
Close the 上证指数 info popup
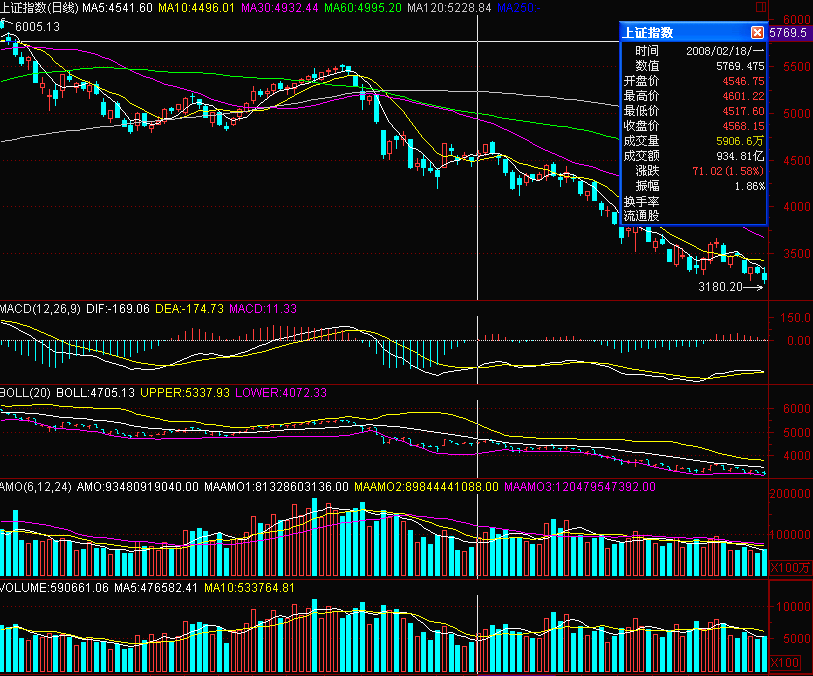[x=757, y=33]
